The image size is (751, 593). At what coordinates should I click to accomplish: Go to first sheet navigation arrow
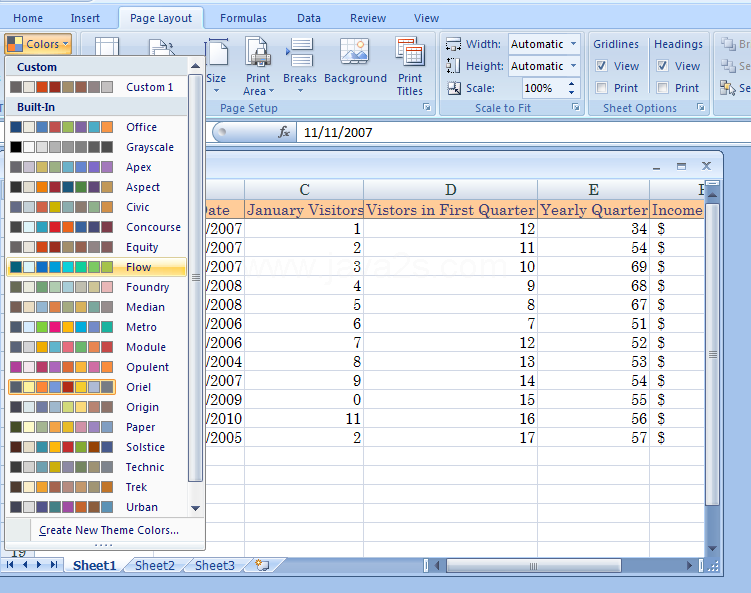coord(10,565)
